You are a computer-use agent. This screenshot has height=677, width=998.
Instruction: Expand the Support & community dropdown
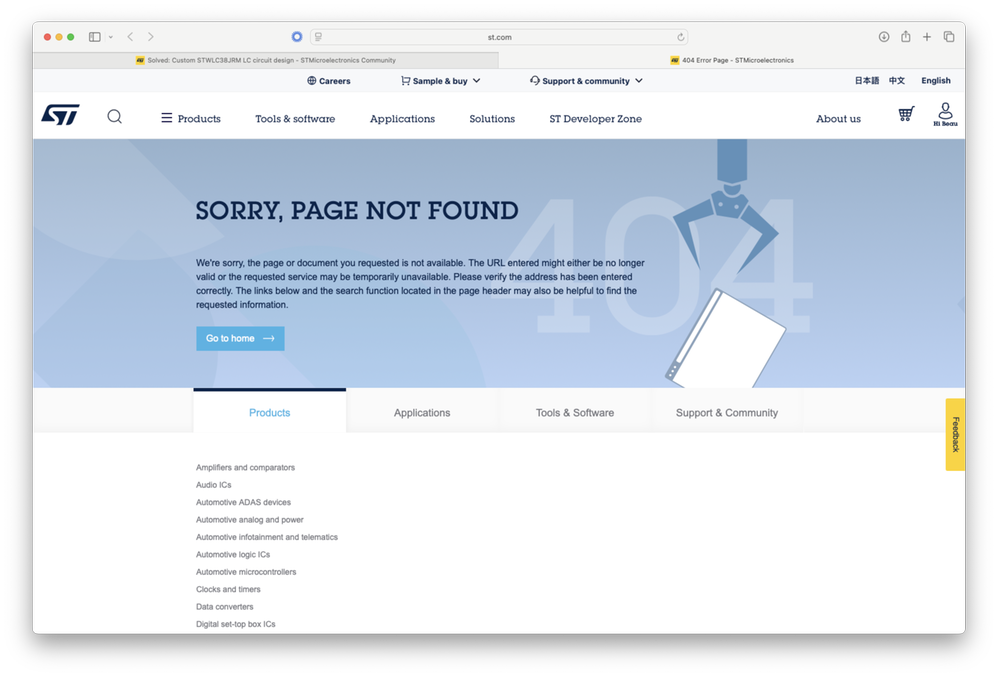584,81
